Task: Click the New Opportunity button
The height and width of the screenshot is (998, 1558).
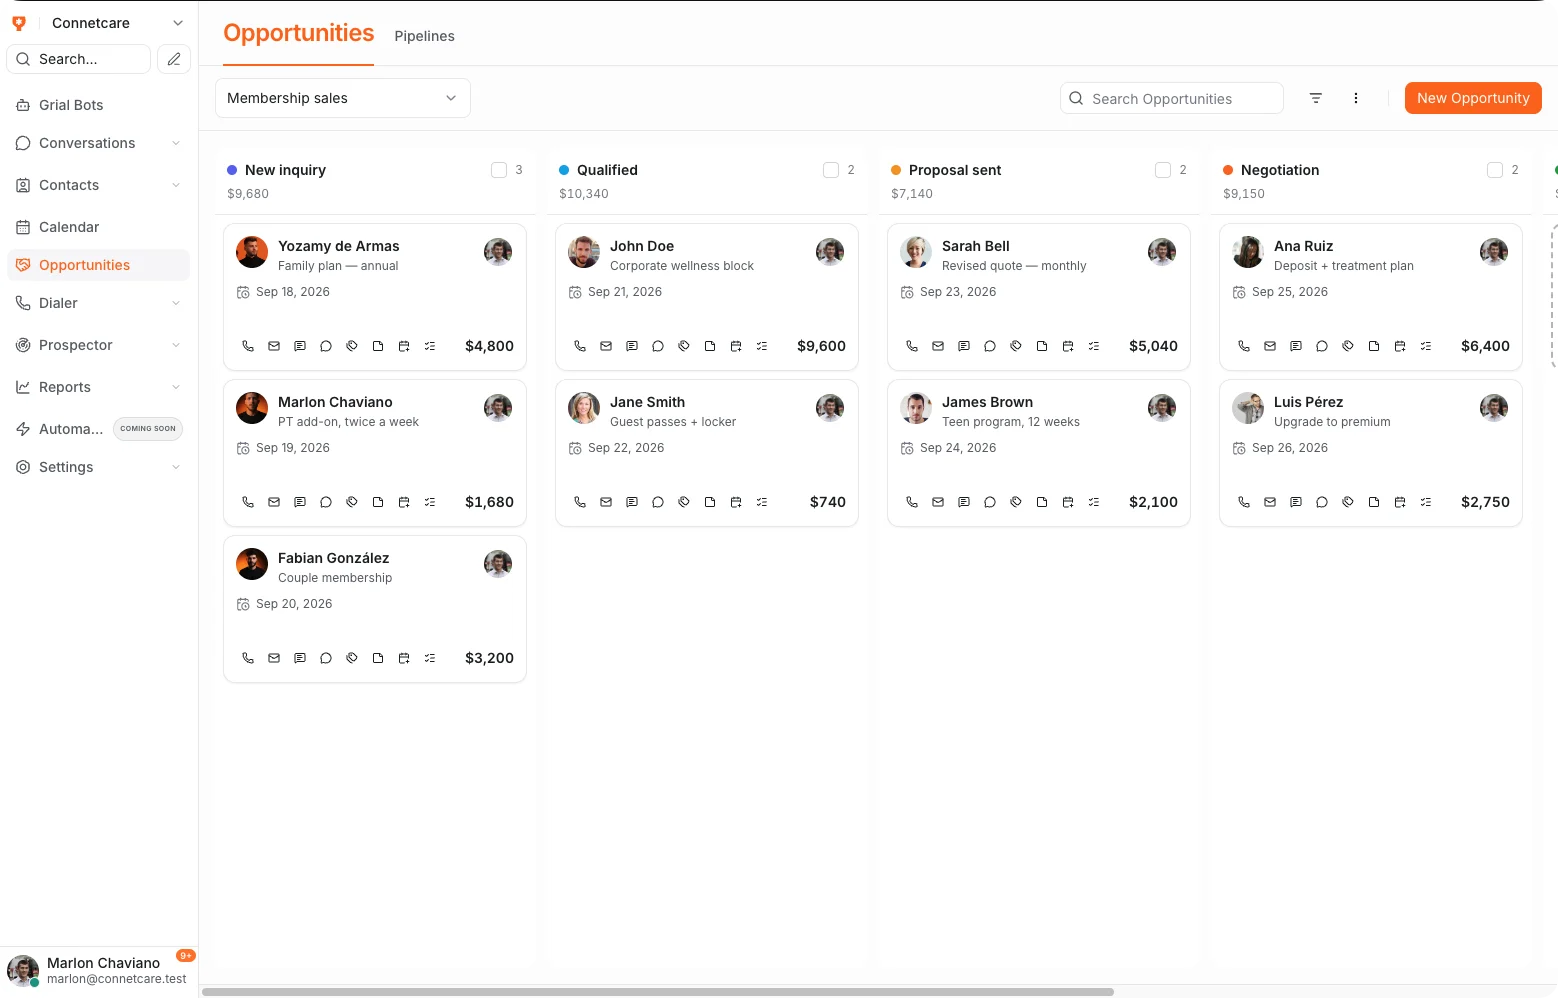Action: (x=1473, y=98)
